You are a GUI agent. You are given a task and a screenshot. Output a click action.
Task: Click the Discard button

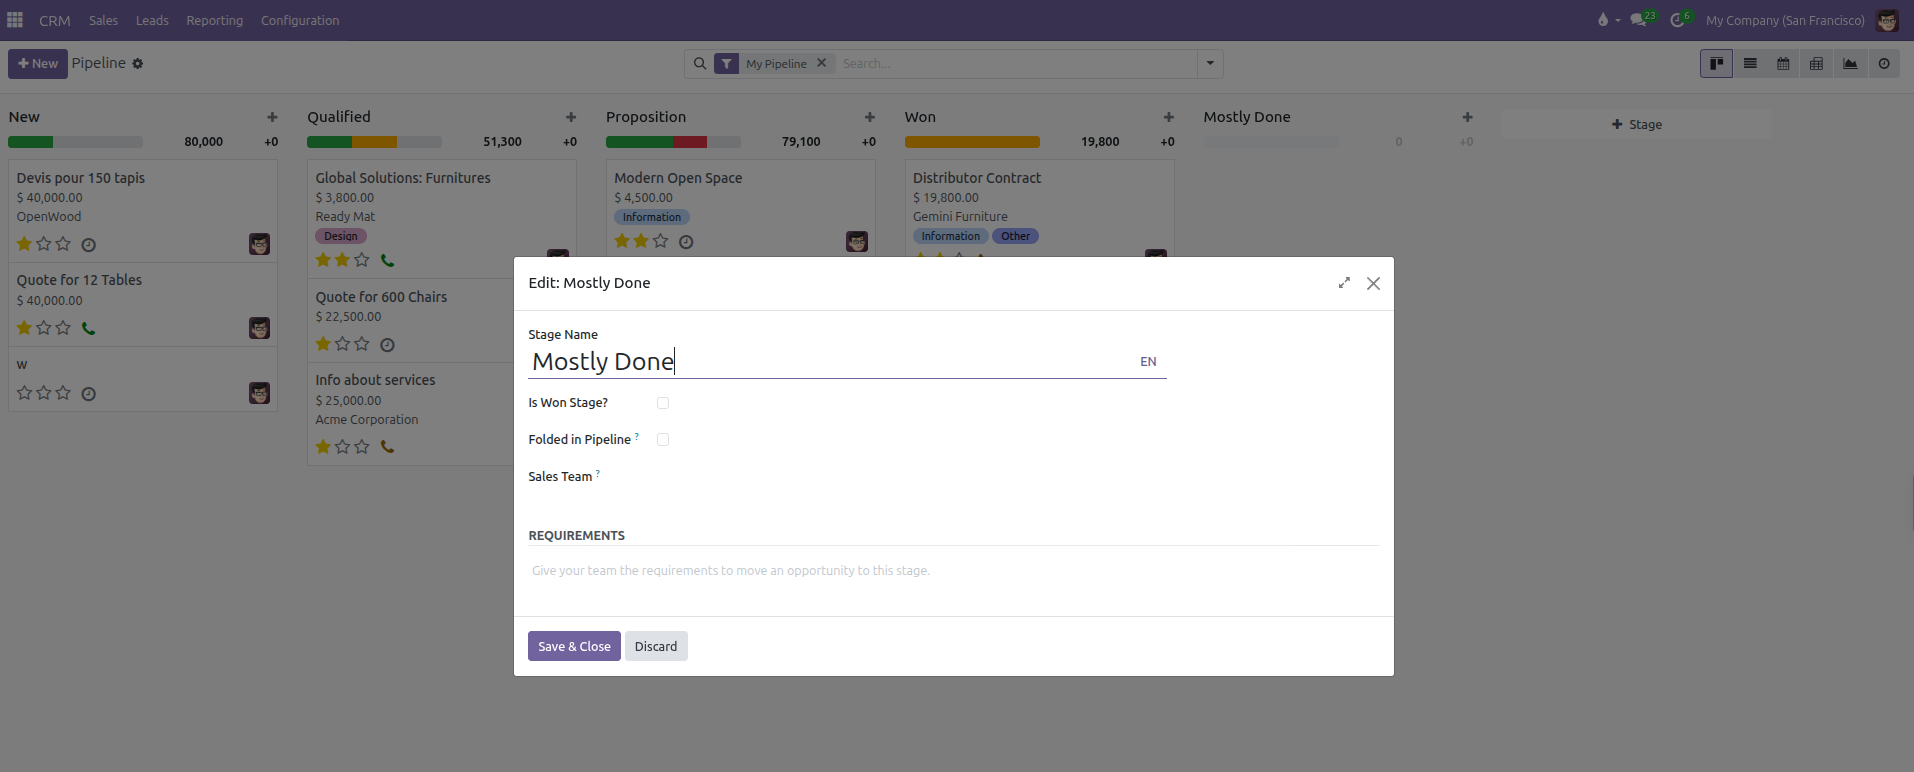coord(656,646)
